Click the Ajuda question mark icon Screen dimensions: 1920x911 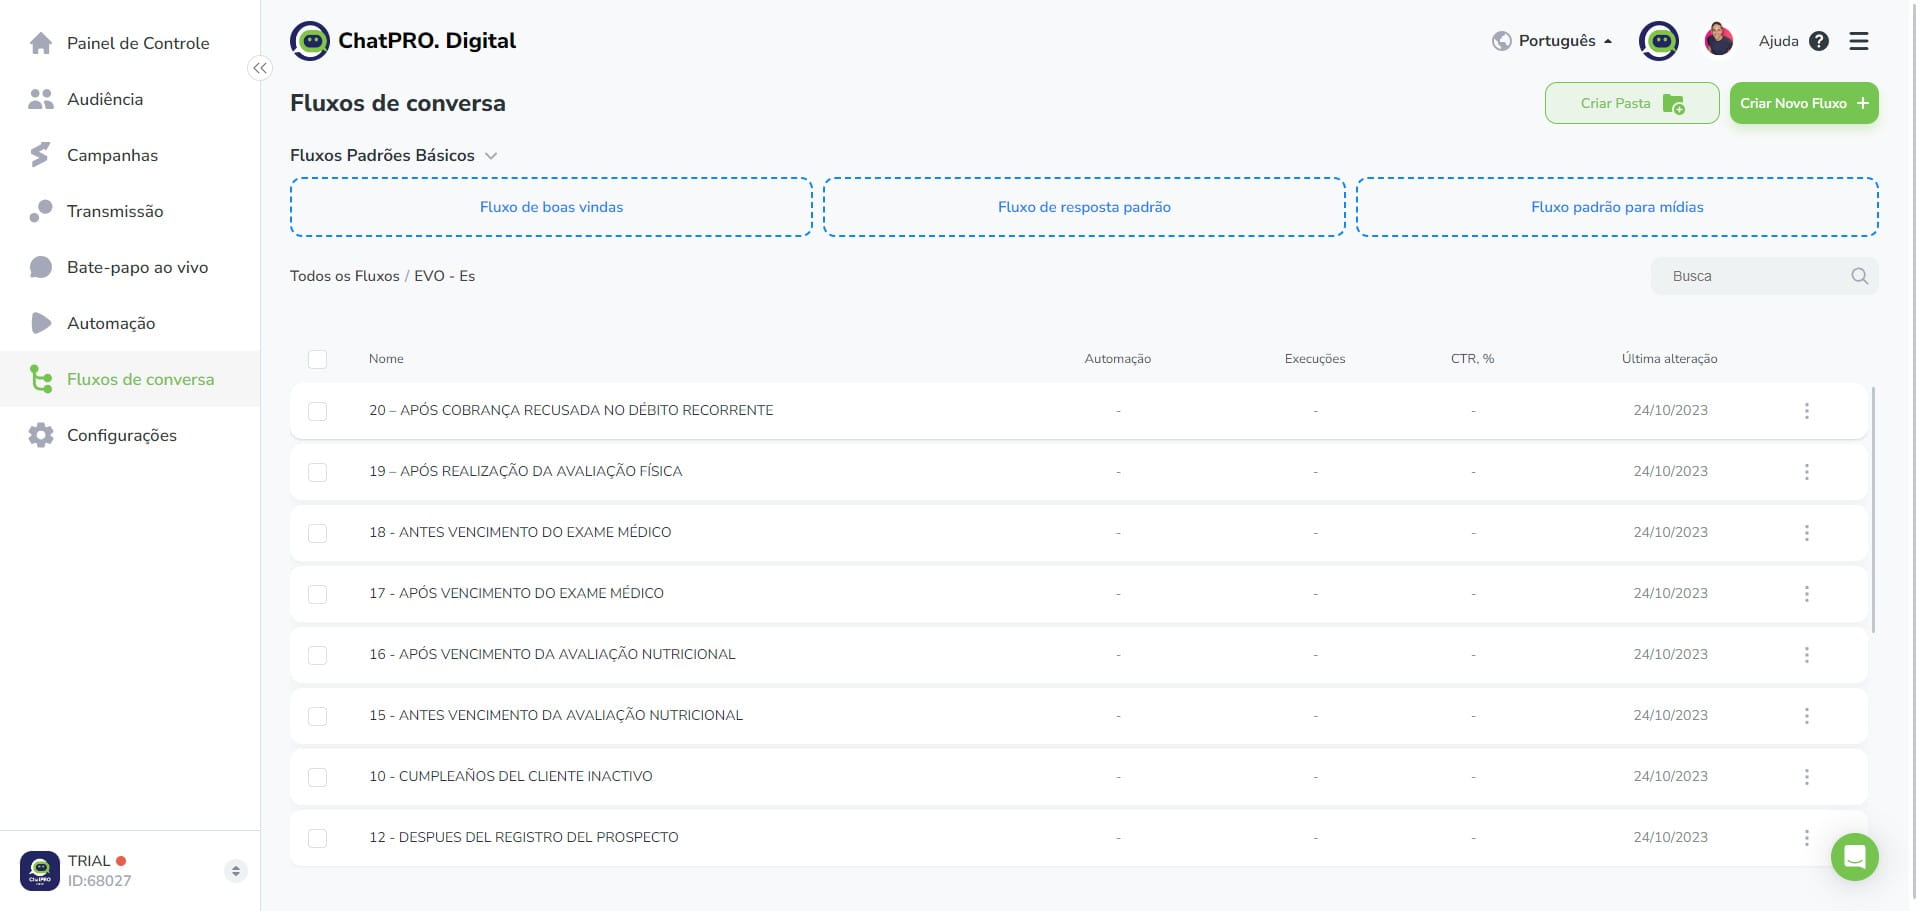pos(1819,41)
